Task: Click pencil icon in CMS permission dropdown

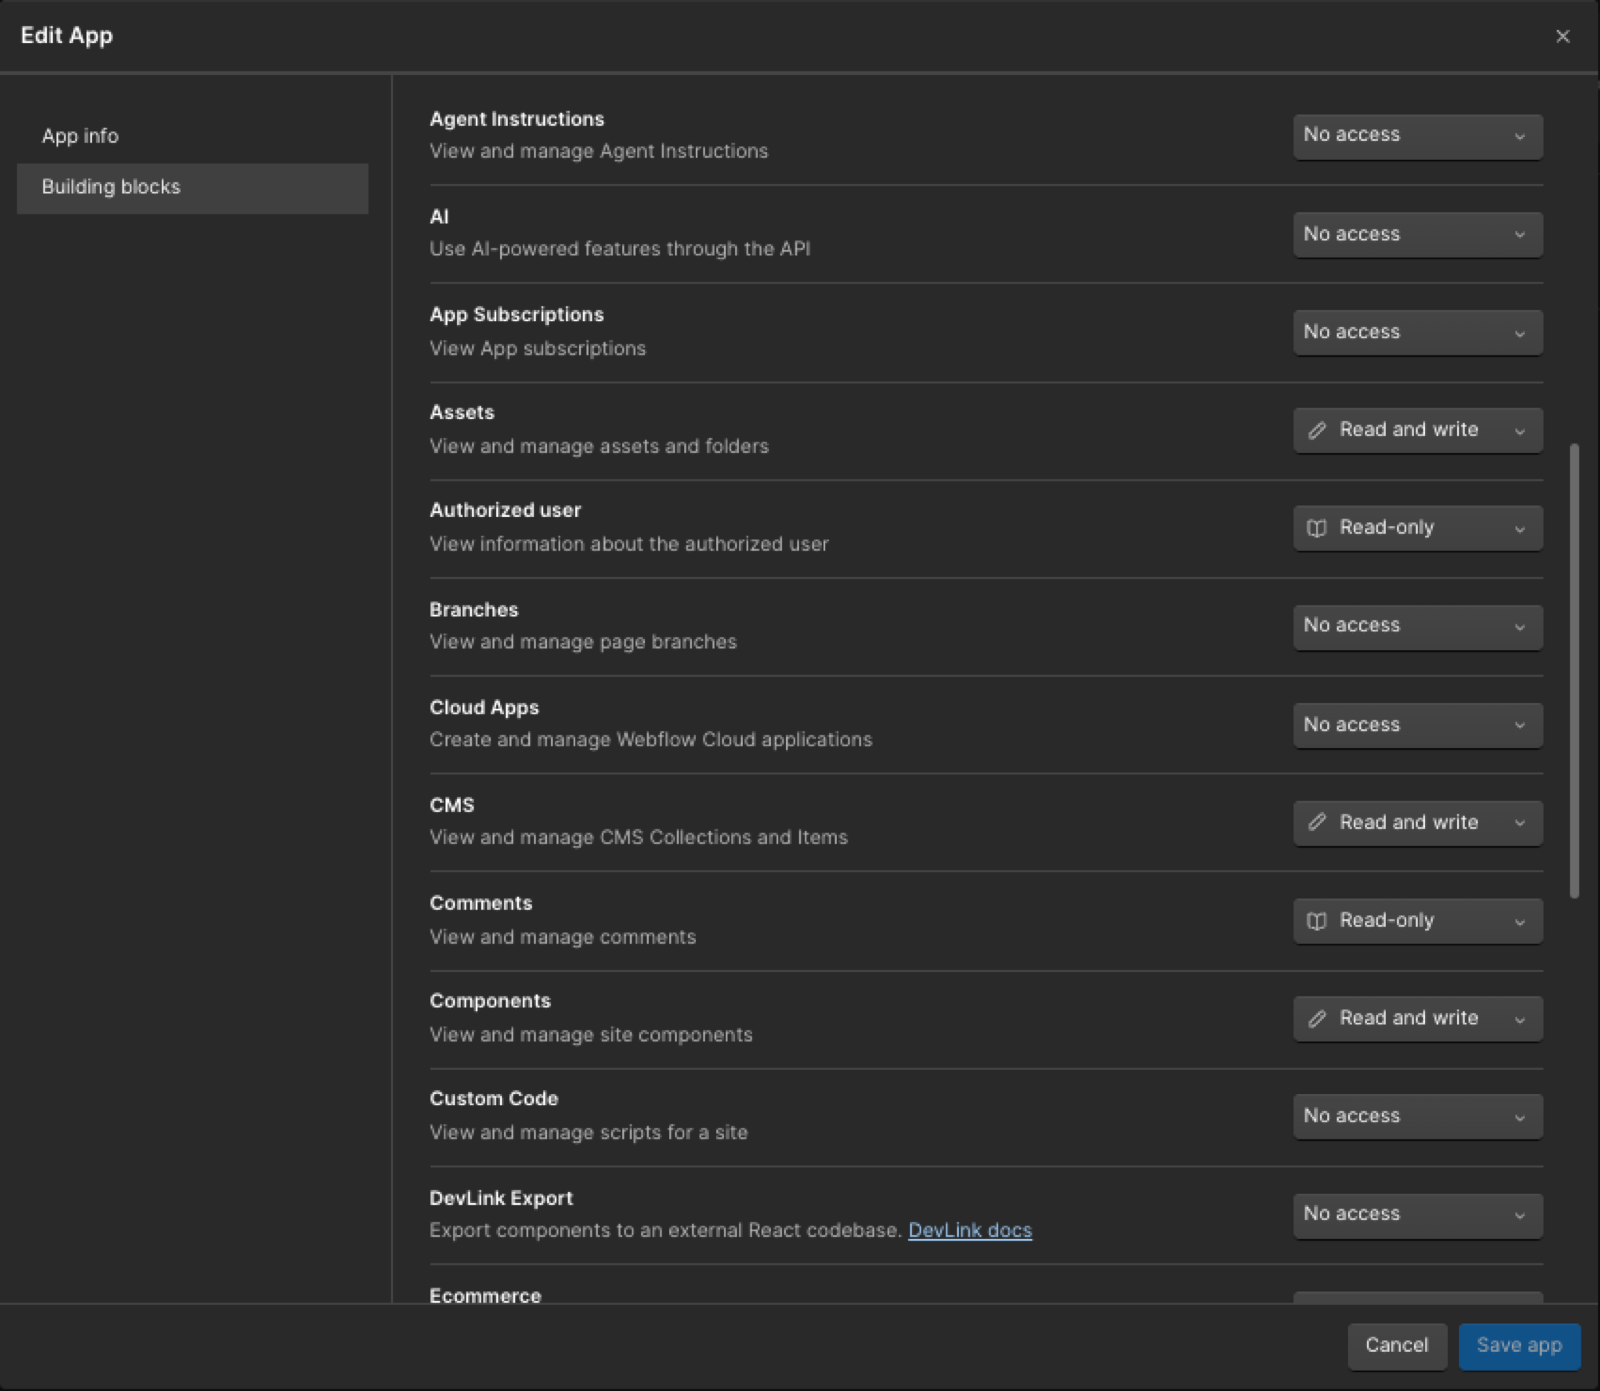Action: tap(1317, 822)
